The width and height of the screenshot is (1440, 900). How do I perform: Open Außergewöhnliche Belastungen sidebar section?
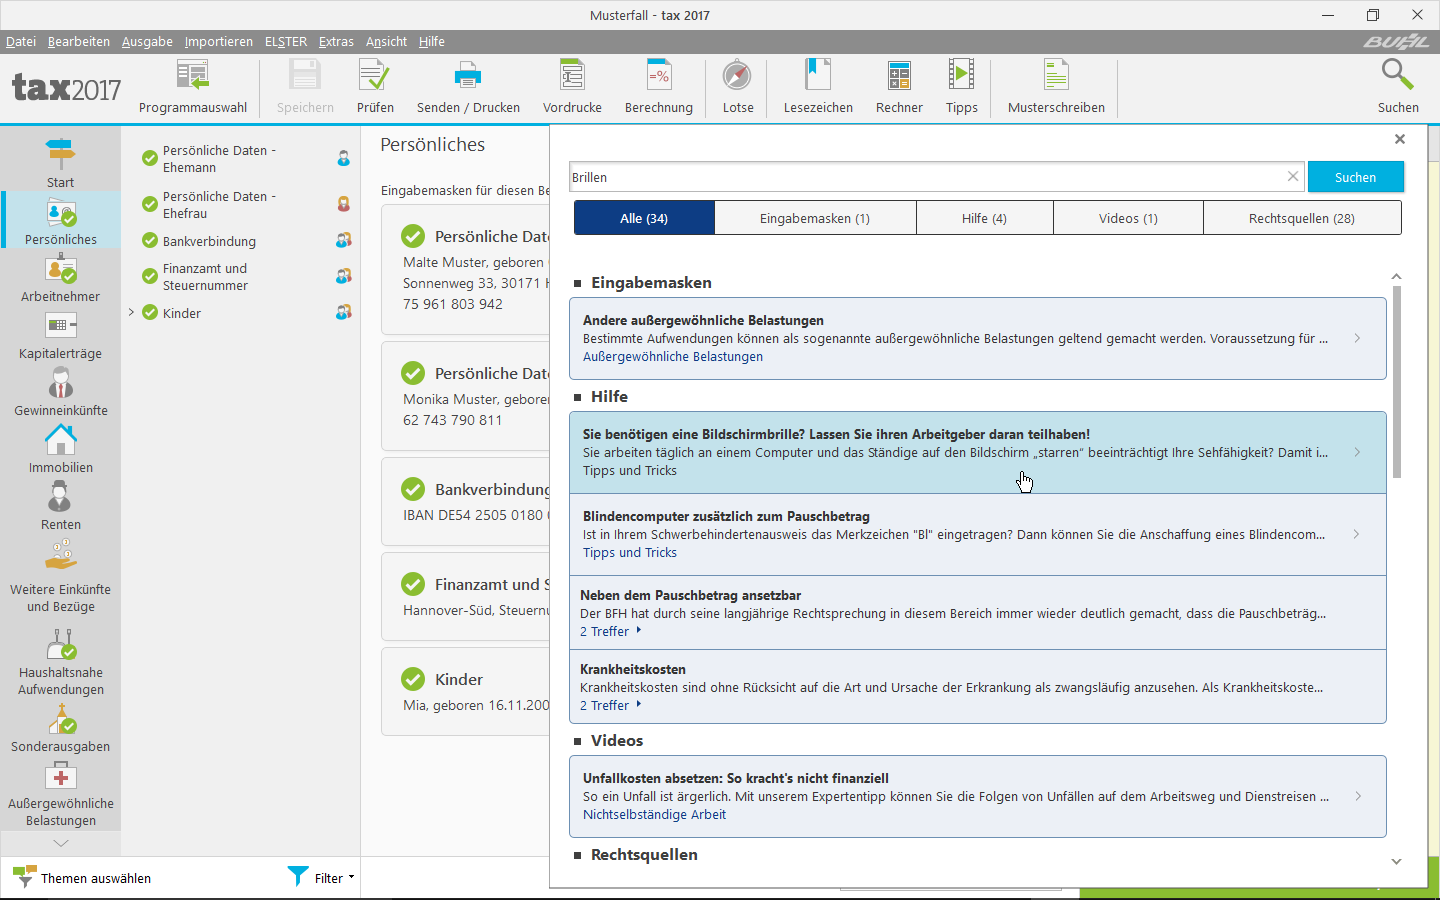(60, 794)
